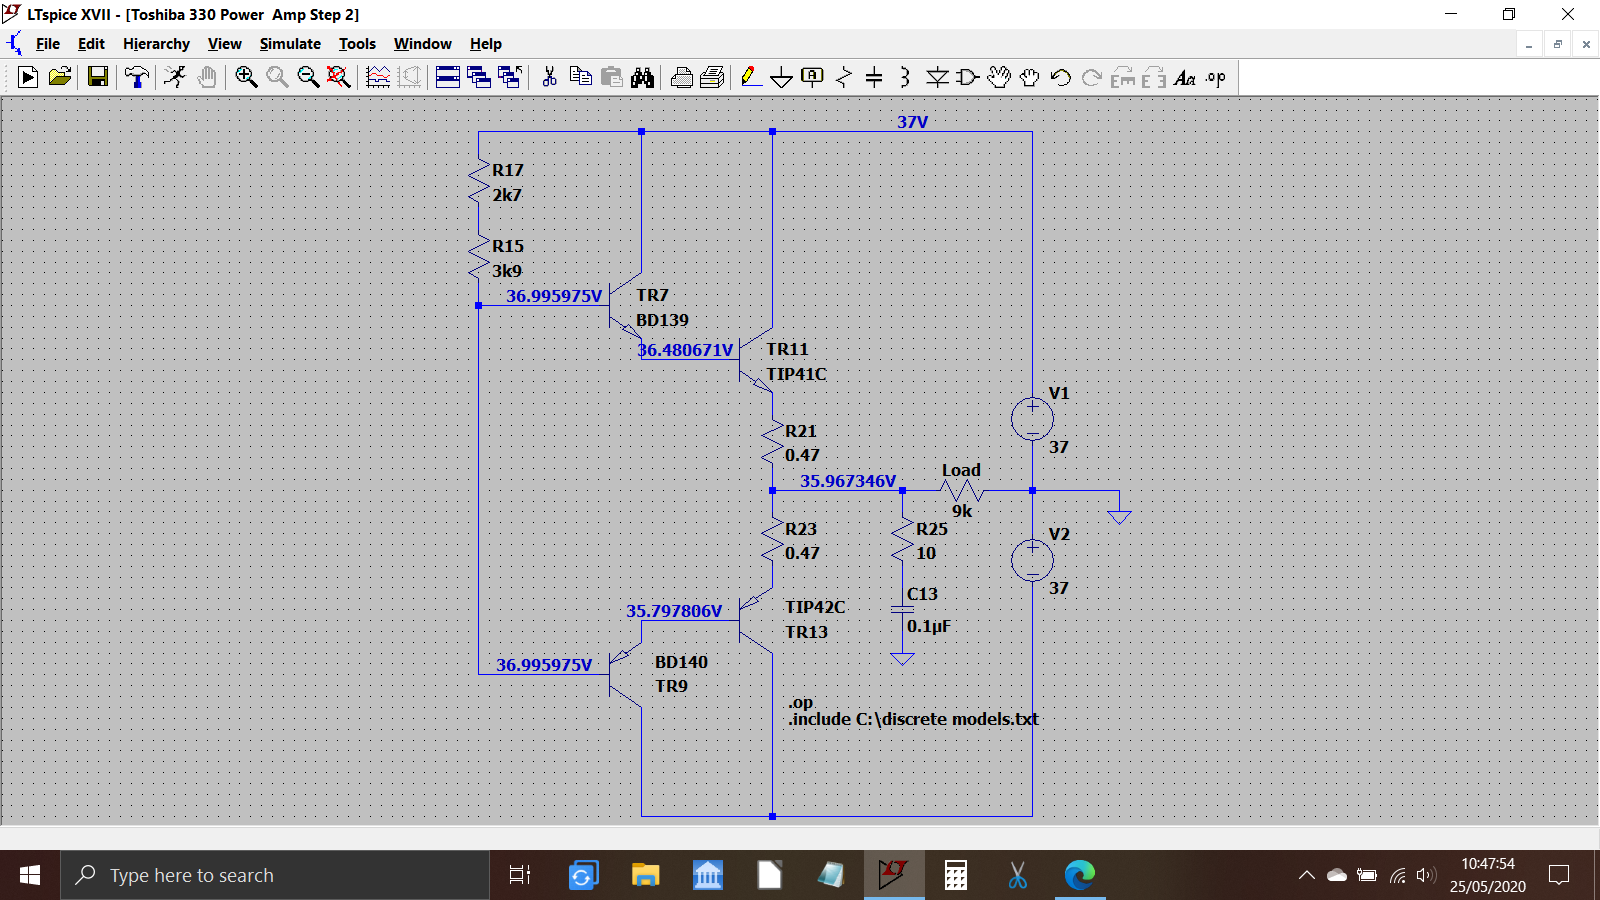This screenshot has height=900, width=1600.
Task: Click the Print icon
Action: [682, 77]
